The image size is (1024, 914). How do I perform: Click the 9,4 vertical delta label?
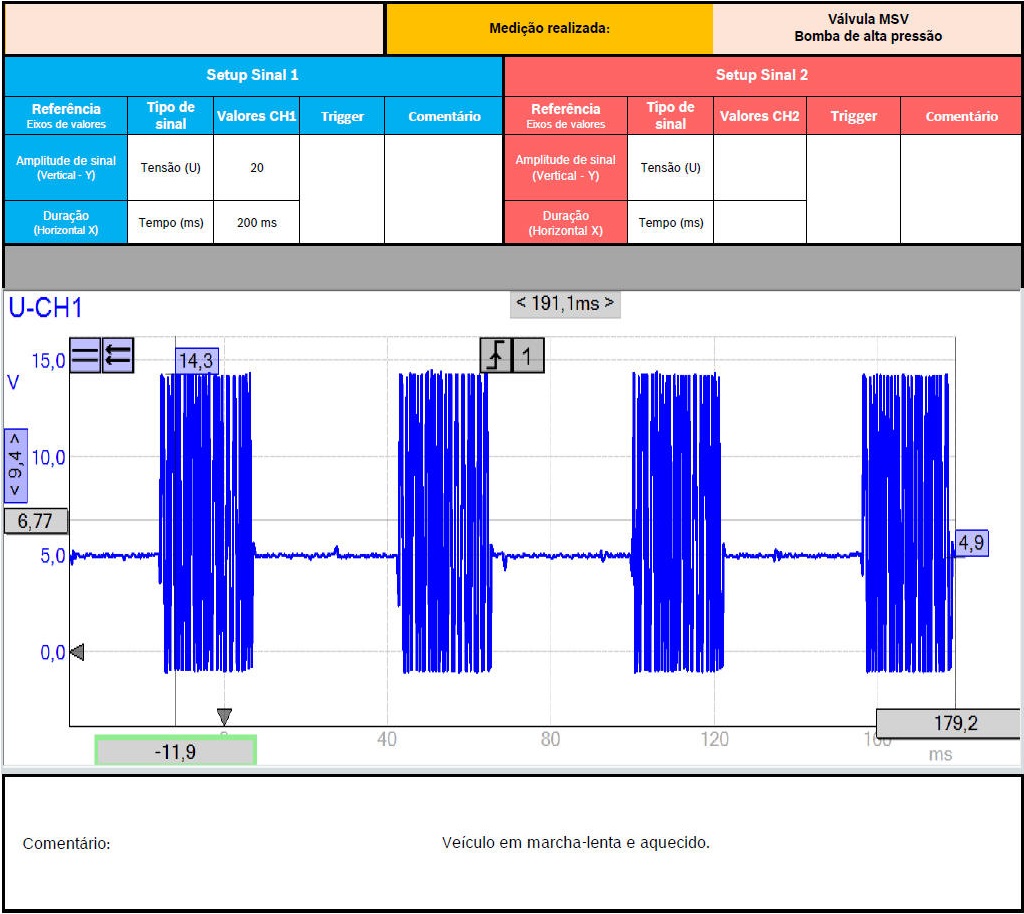[x=16, y=466]
